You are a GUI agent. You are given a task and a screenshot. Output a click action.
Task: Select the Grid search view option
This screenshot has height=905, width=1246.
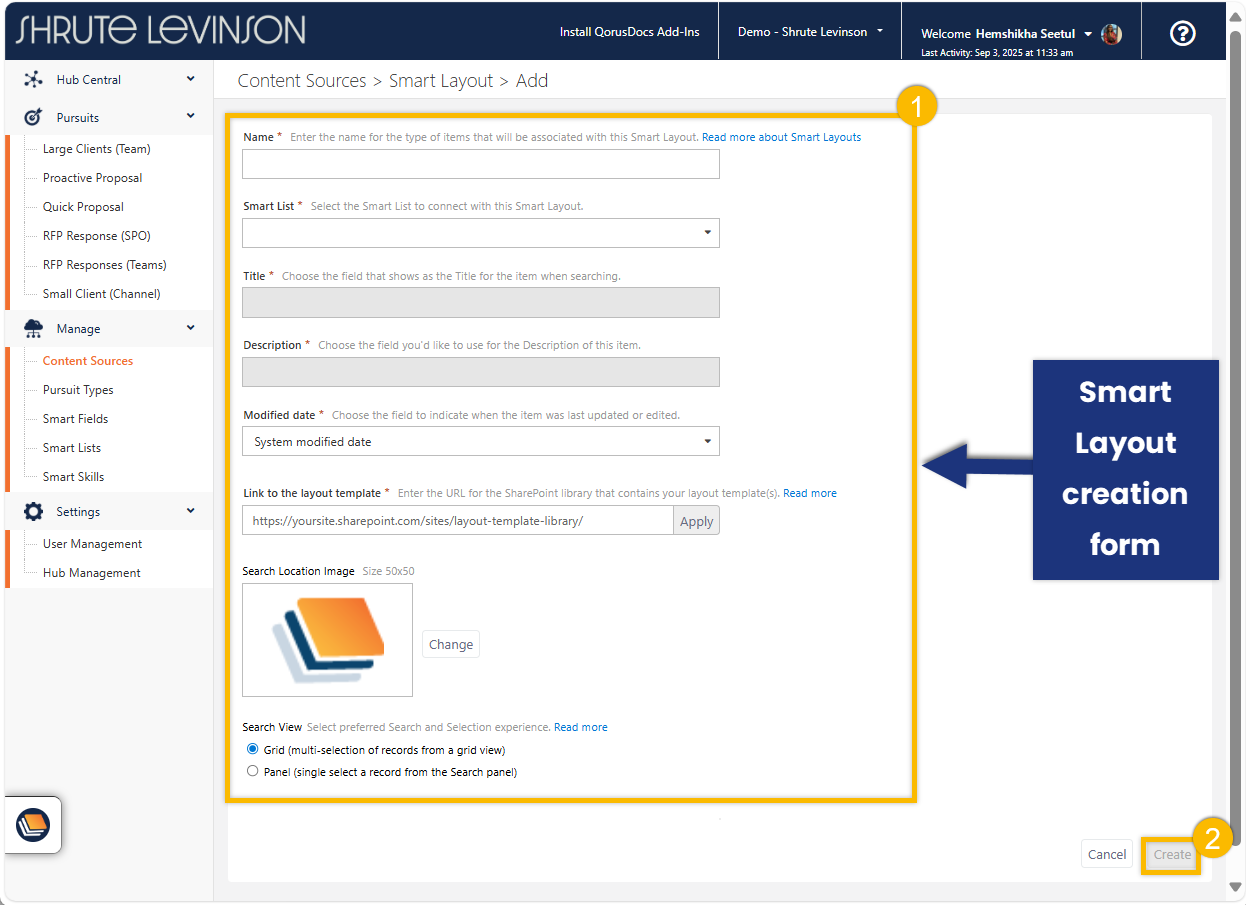[252, 749]
